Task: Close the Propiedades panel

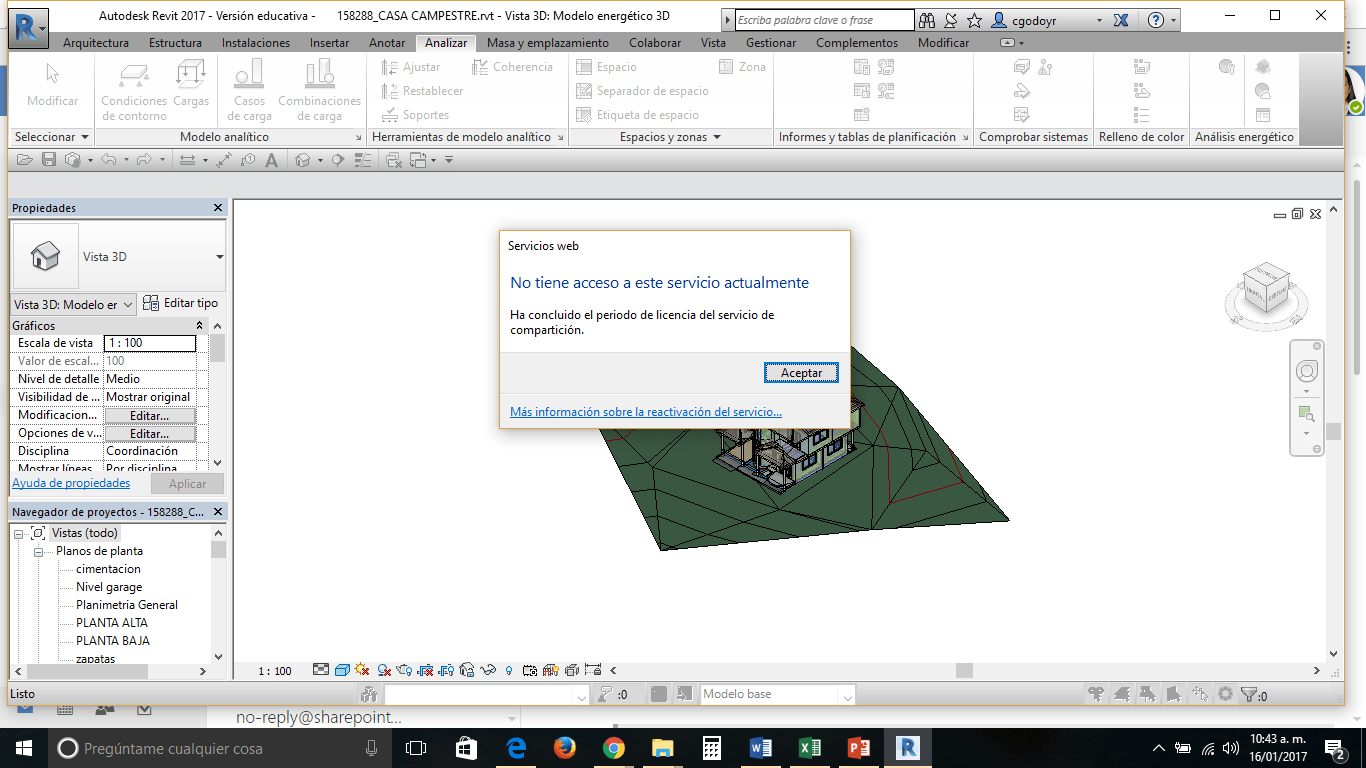Action: coord(218,208)
